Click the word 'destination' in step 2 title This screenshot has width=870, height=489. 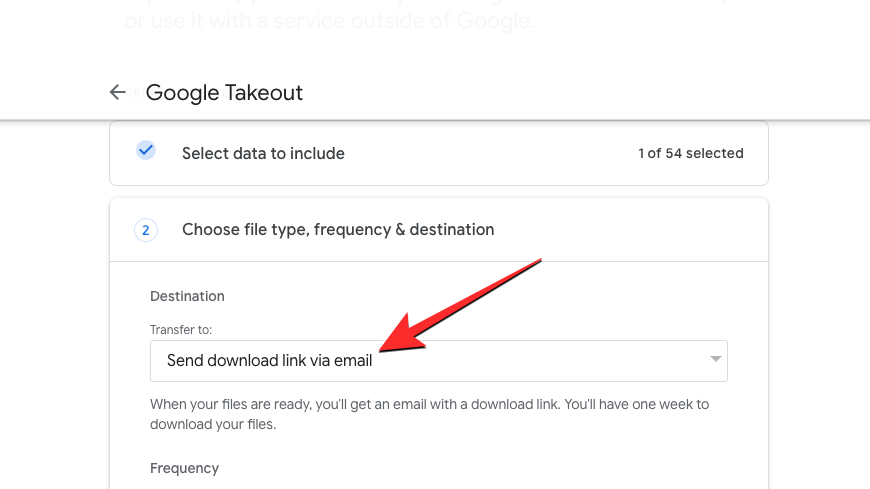452,230
